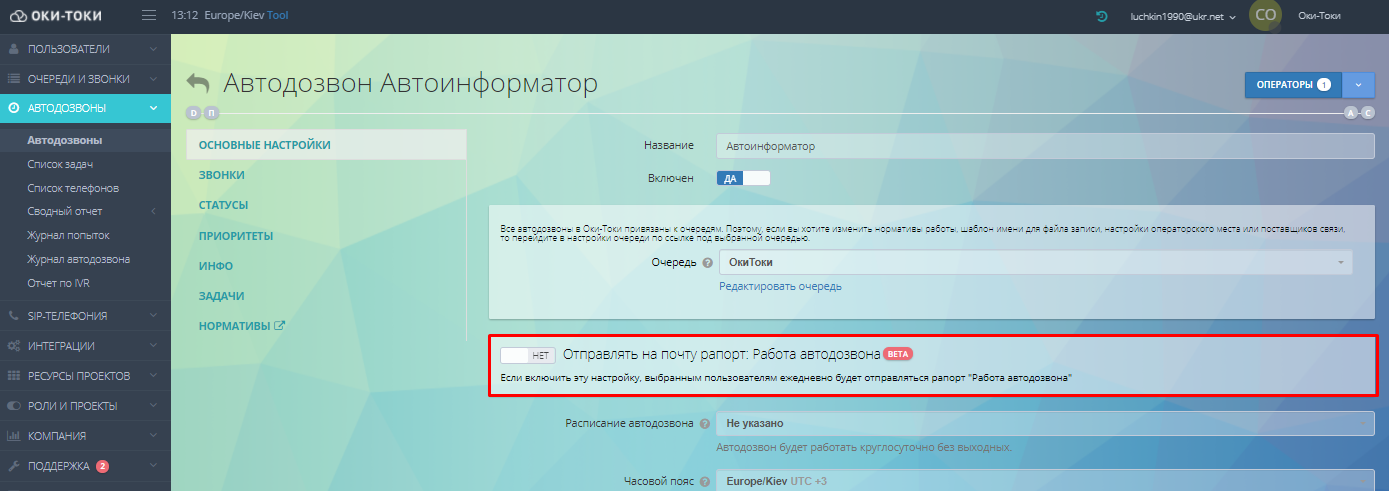Click help icon beside Расписание автодозвона

point(706,424)
